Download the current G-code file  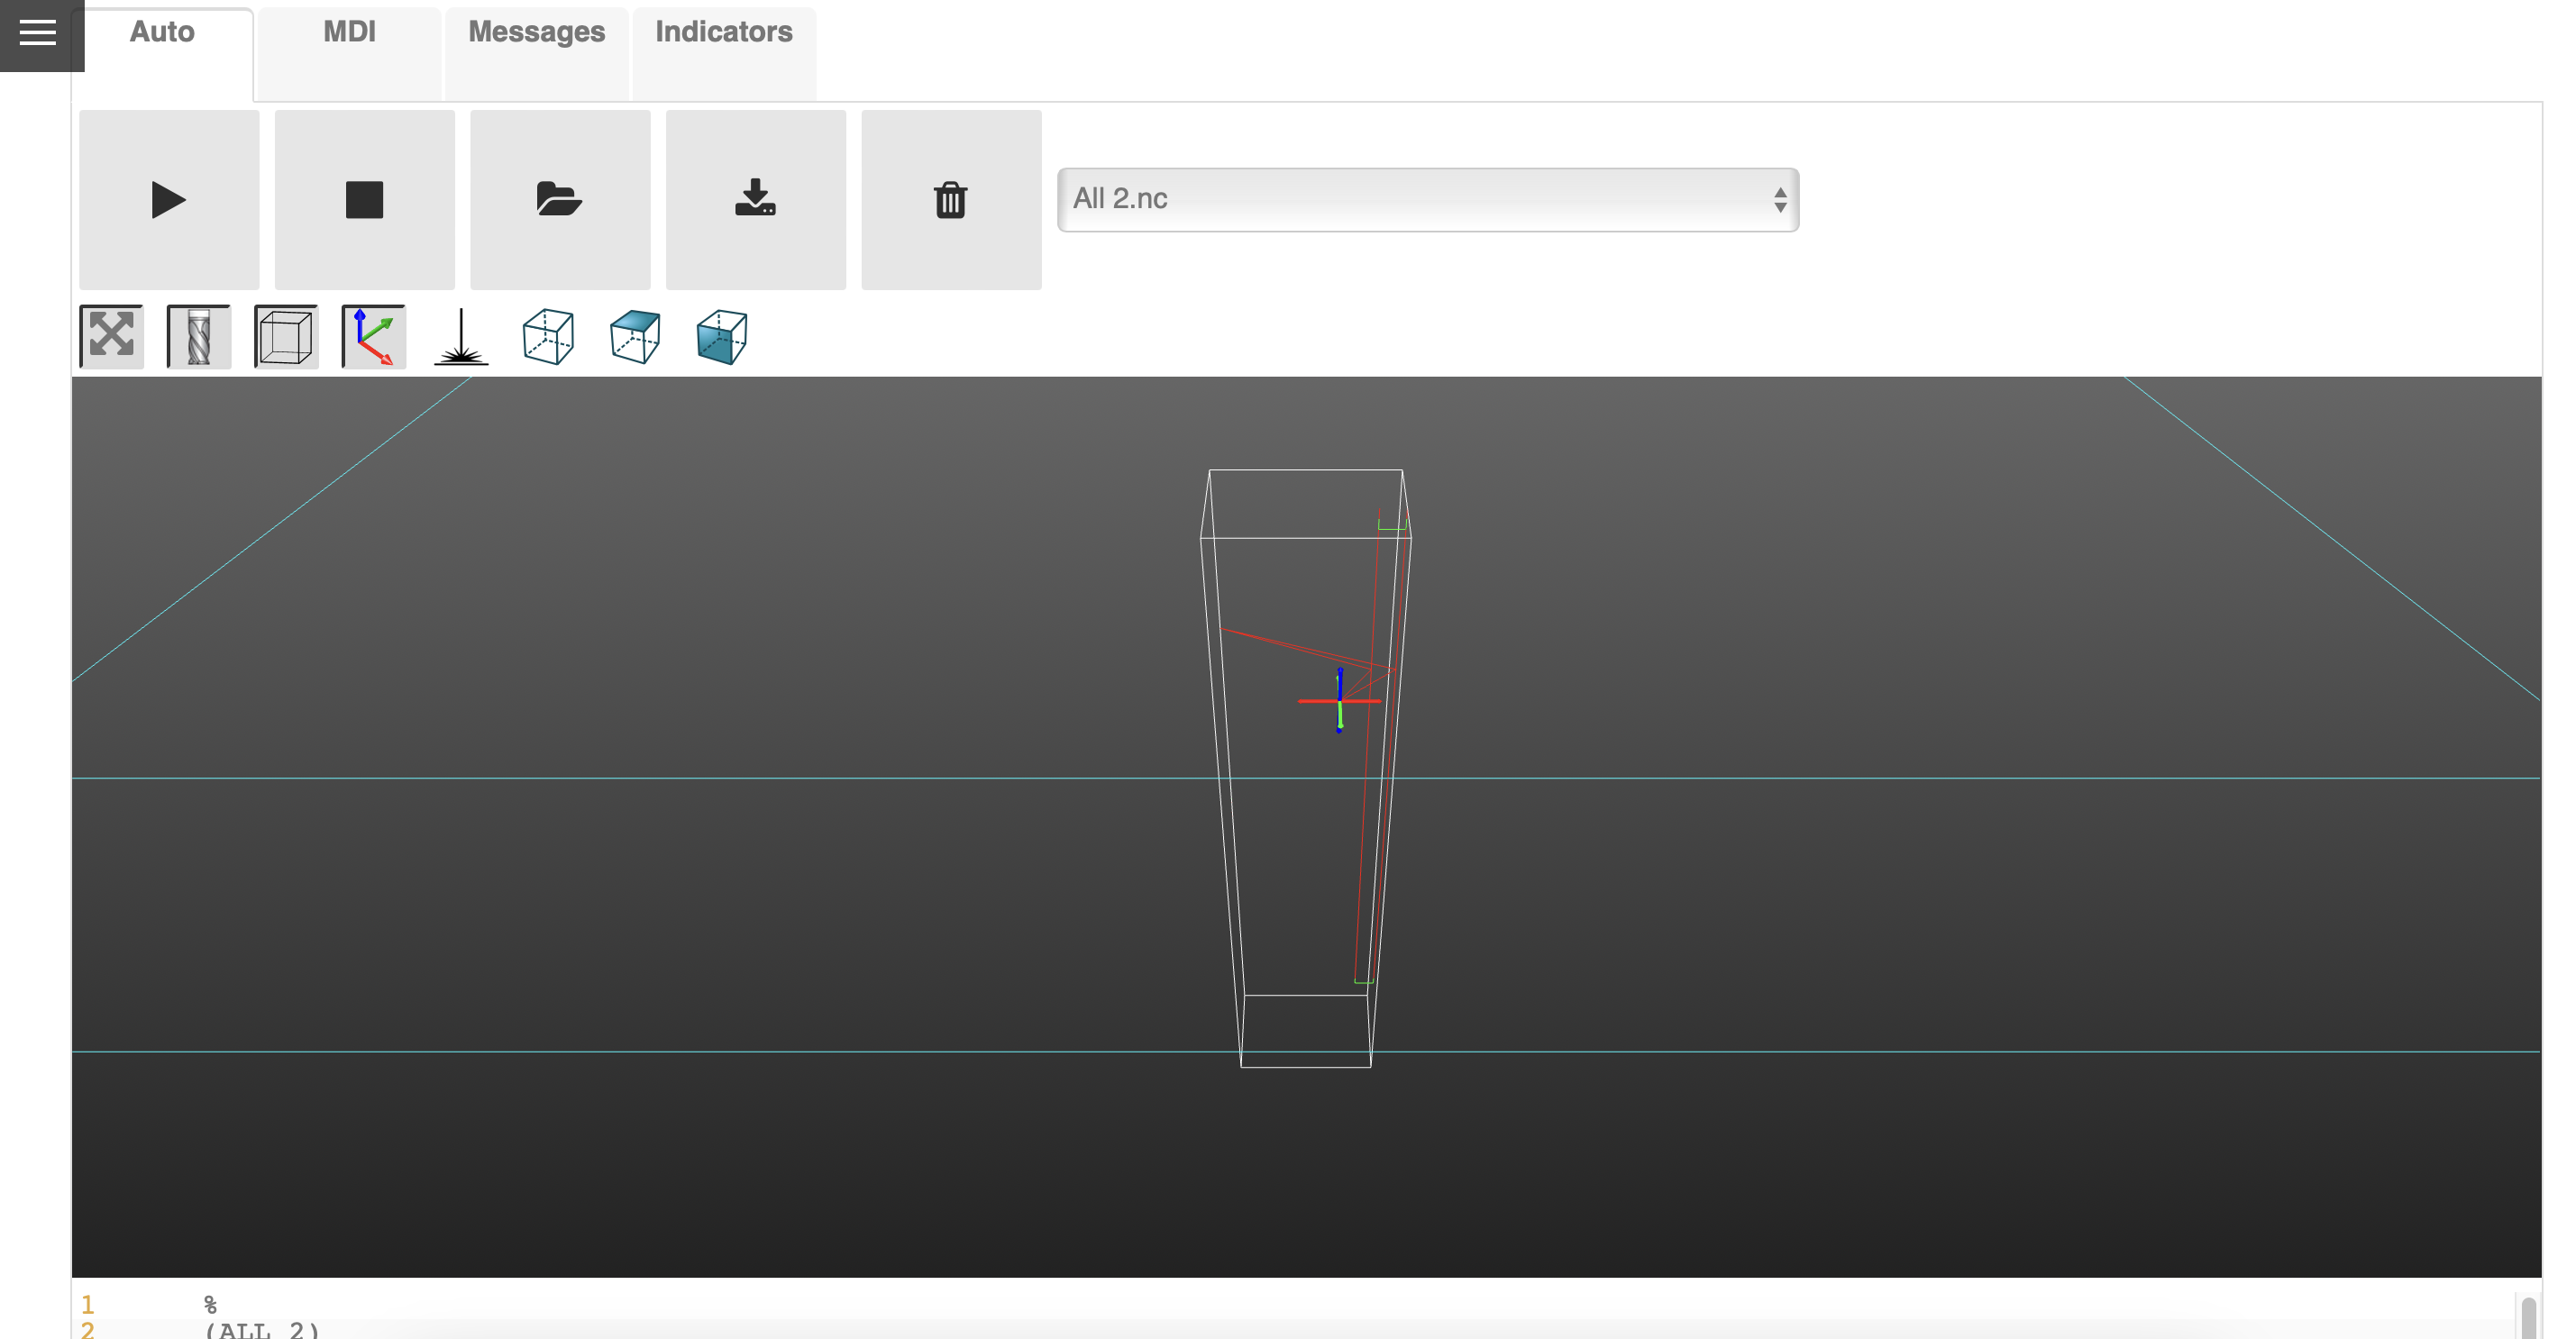(x=755, y=200)
